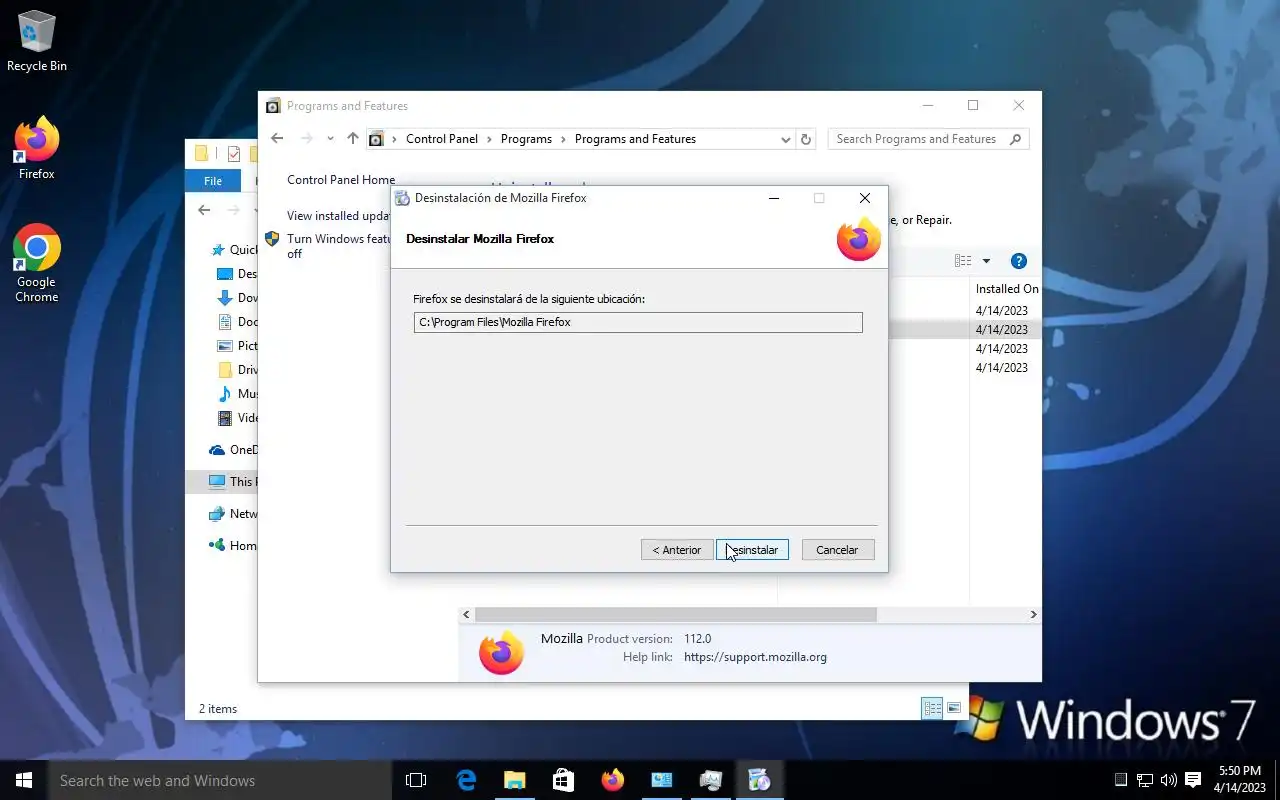Screen dimensions: 1280x800
Task: Open Downloads folder in navigation pane
Action: coord(238,298)
